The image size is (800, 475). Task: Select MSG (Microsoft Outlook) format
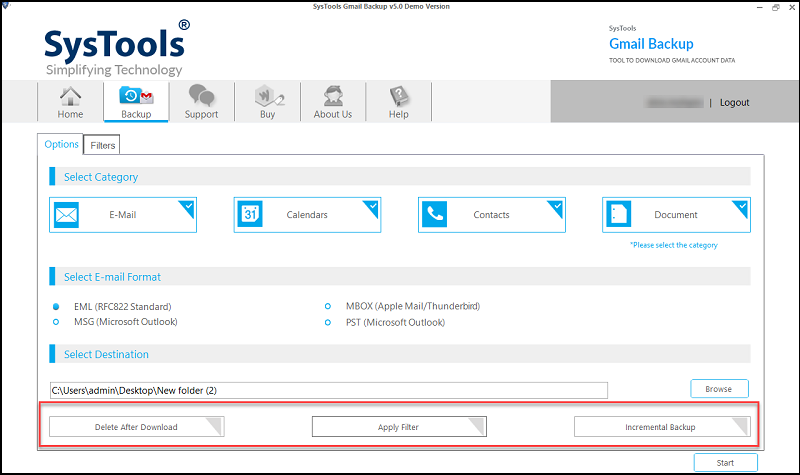tap(56, 322)
